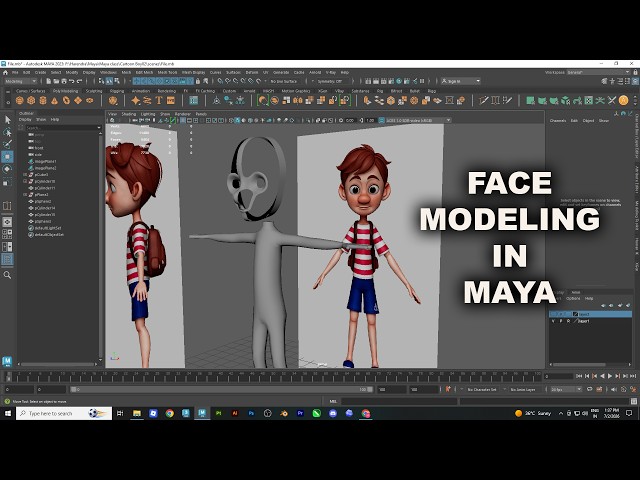This screenshot has width=640, height=480.
Task: Open the Sign In account dropdown
Action: [460, 81]
